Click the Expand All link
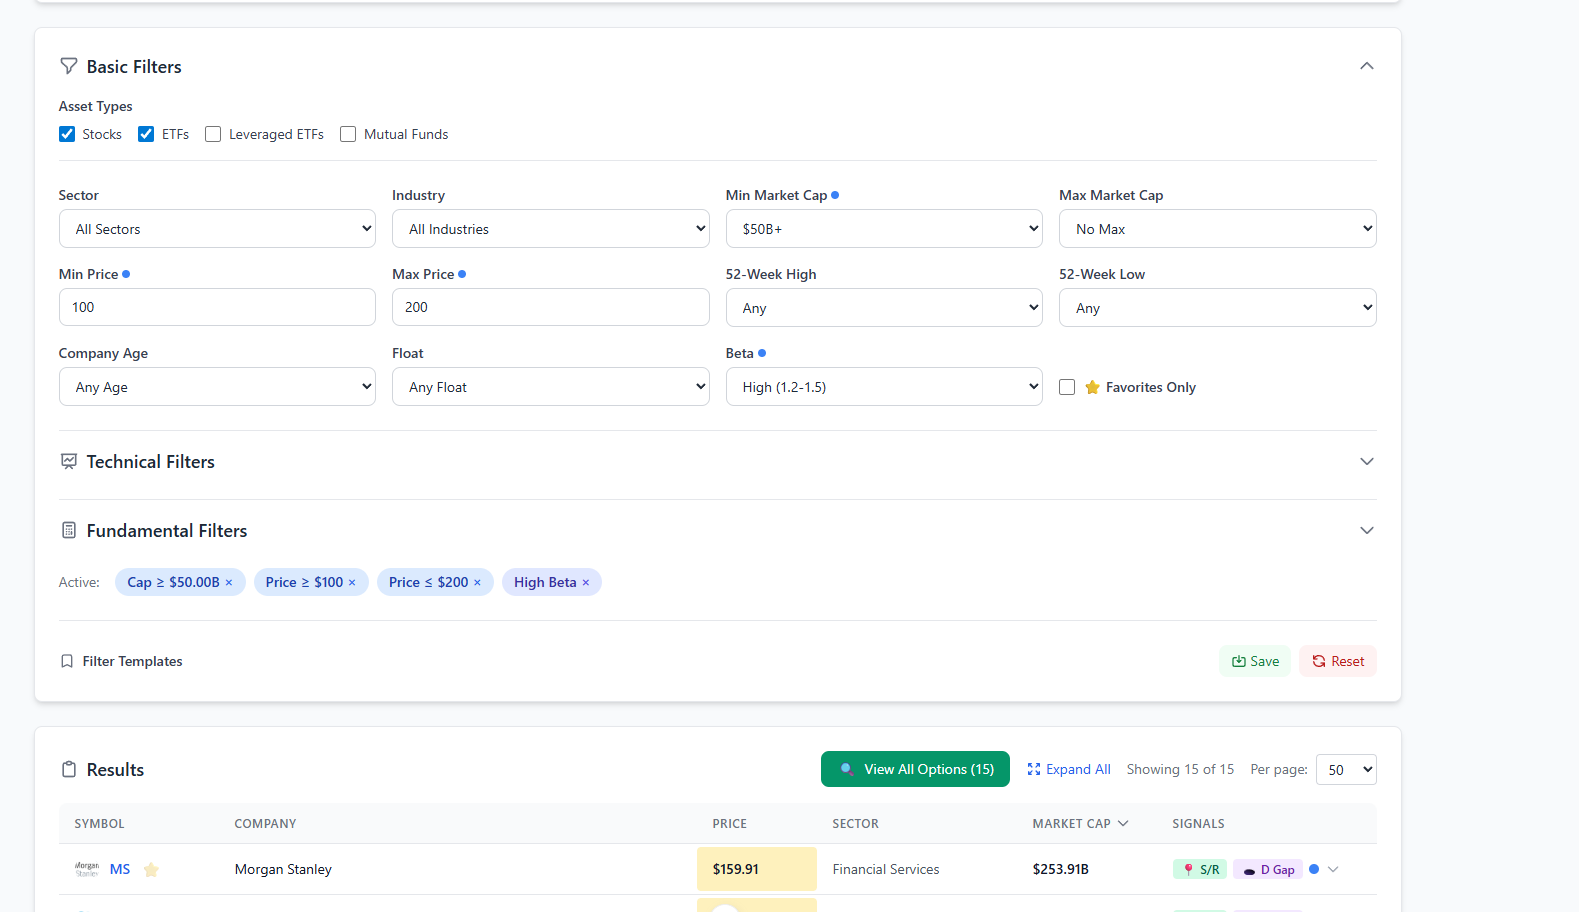 (x=1069, y=769)
